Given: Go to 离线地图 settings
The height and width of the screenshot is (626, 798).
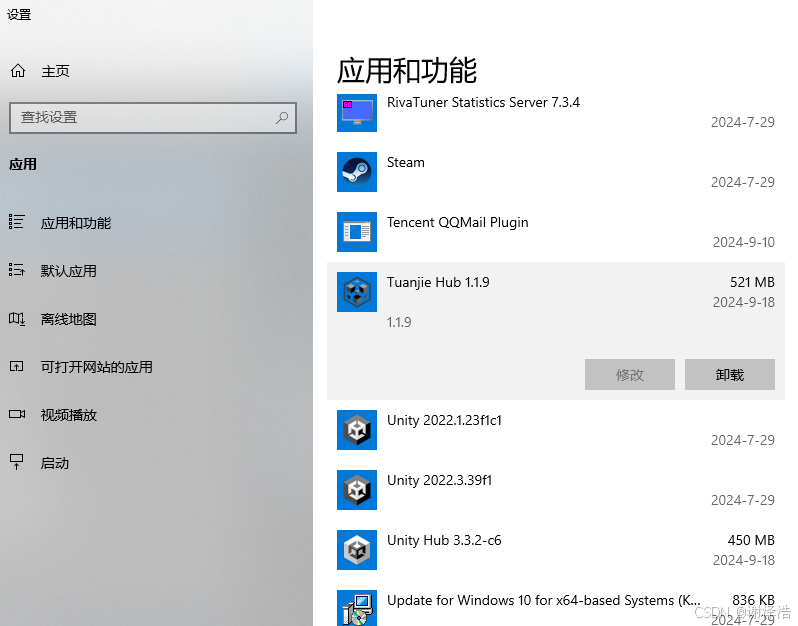Looking at the screenshot, I should 69,319.
